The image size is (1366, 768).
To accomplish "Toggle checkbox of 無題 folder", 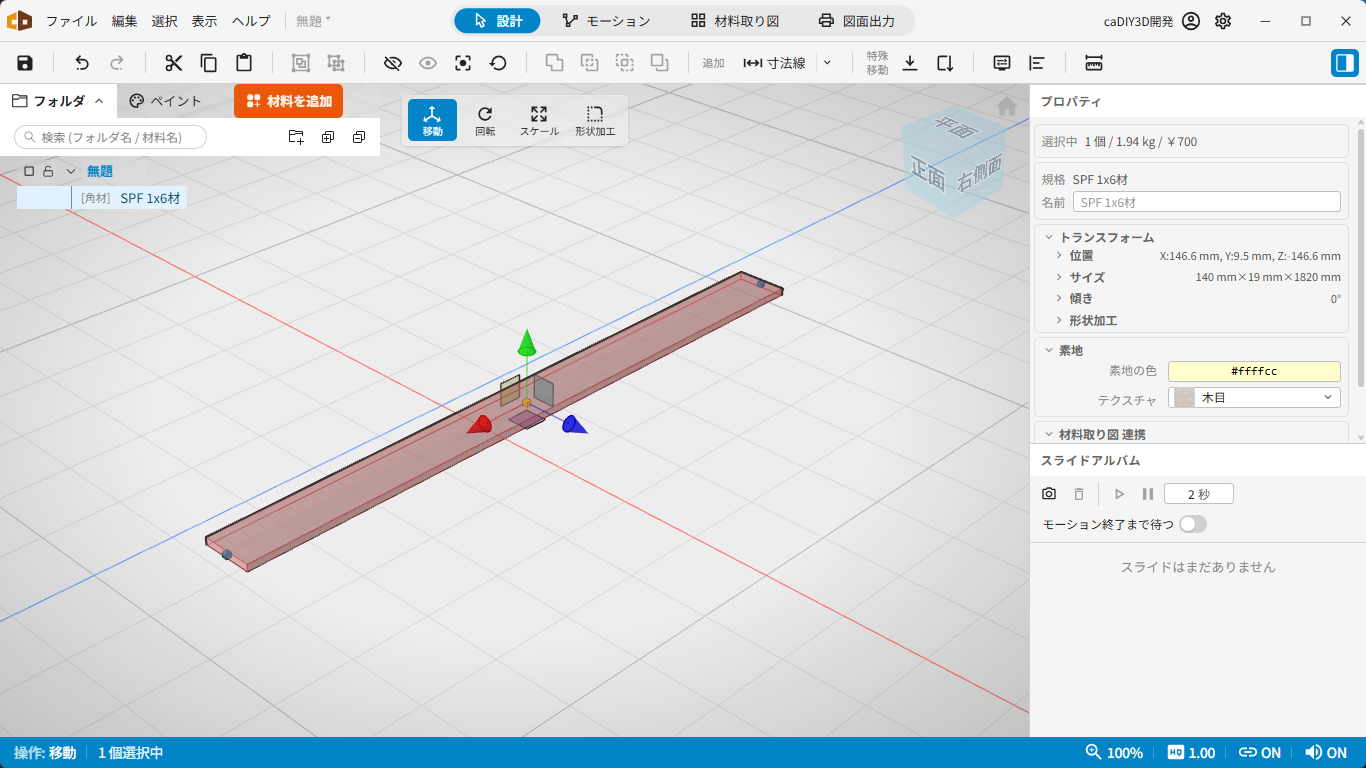I will pos(29,171).
